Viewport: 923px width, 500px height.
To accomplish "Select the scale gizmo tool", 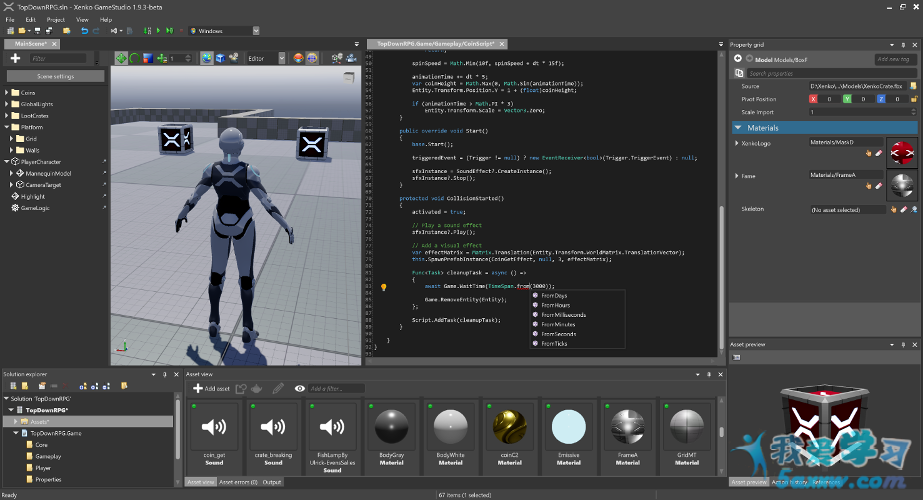I will click(x=148, y=58).
